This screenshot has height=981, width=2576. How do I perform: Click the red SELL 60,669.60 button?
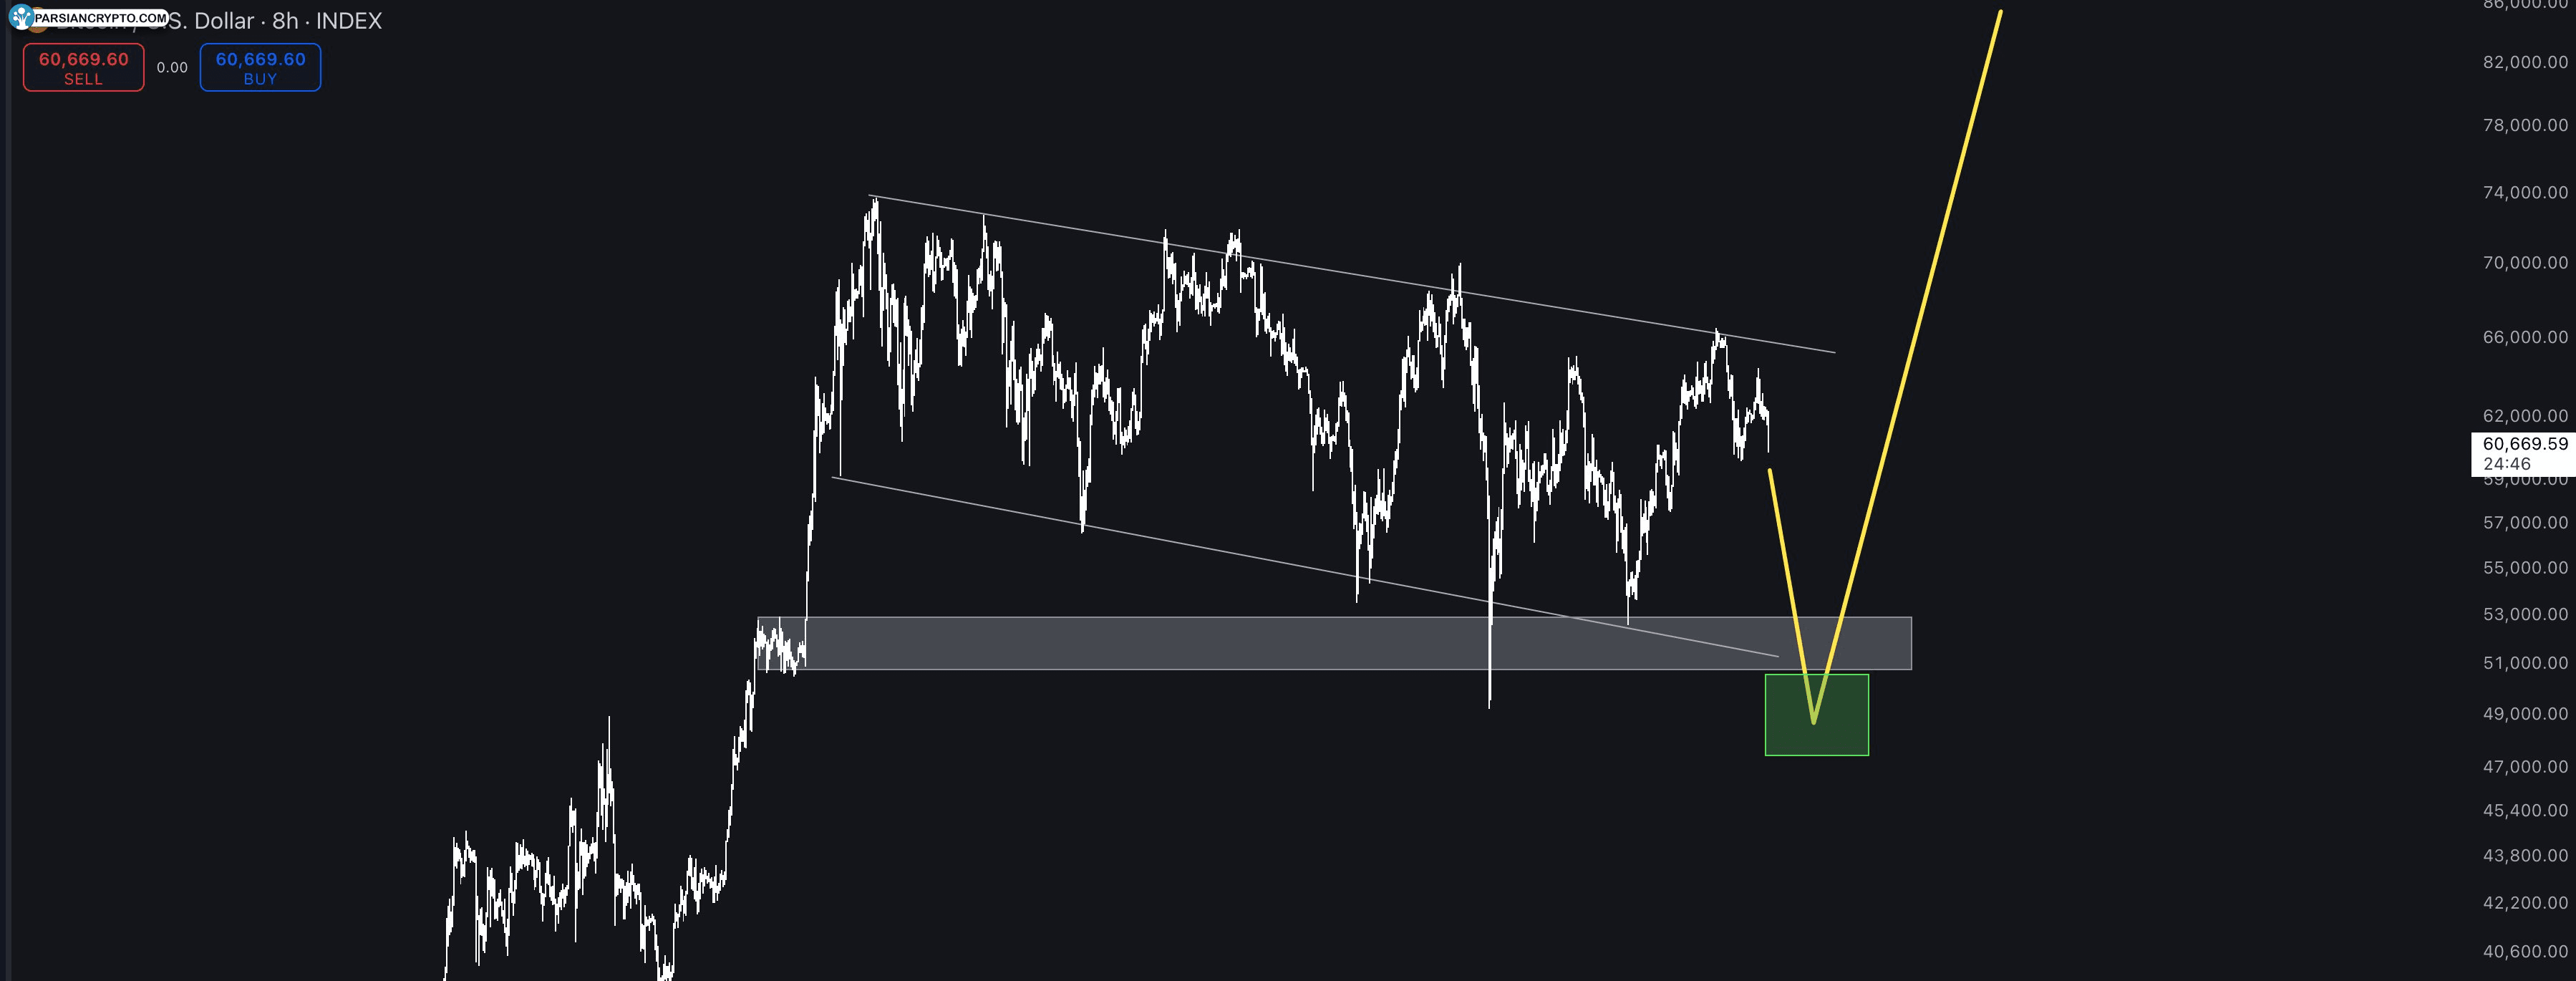84,67
